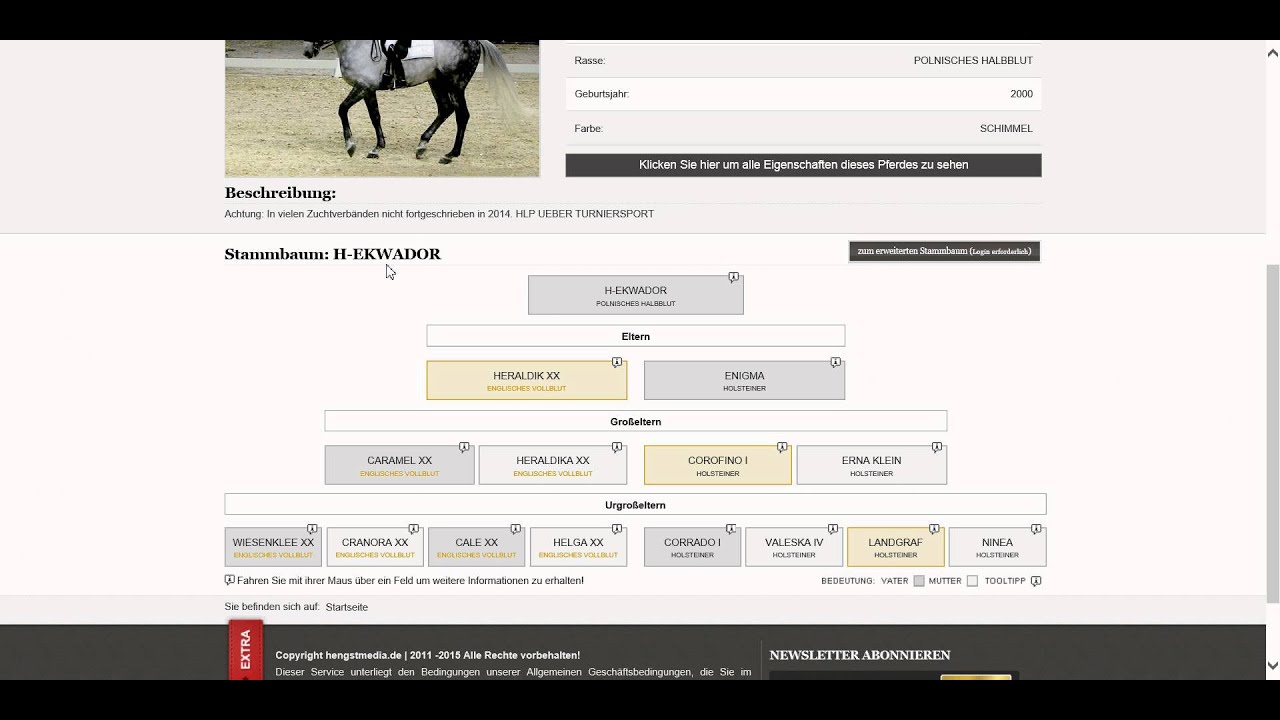
Task: Click the Eltern section header
Action: pyautogui.click(x=636, y=336)
